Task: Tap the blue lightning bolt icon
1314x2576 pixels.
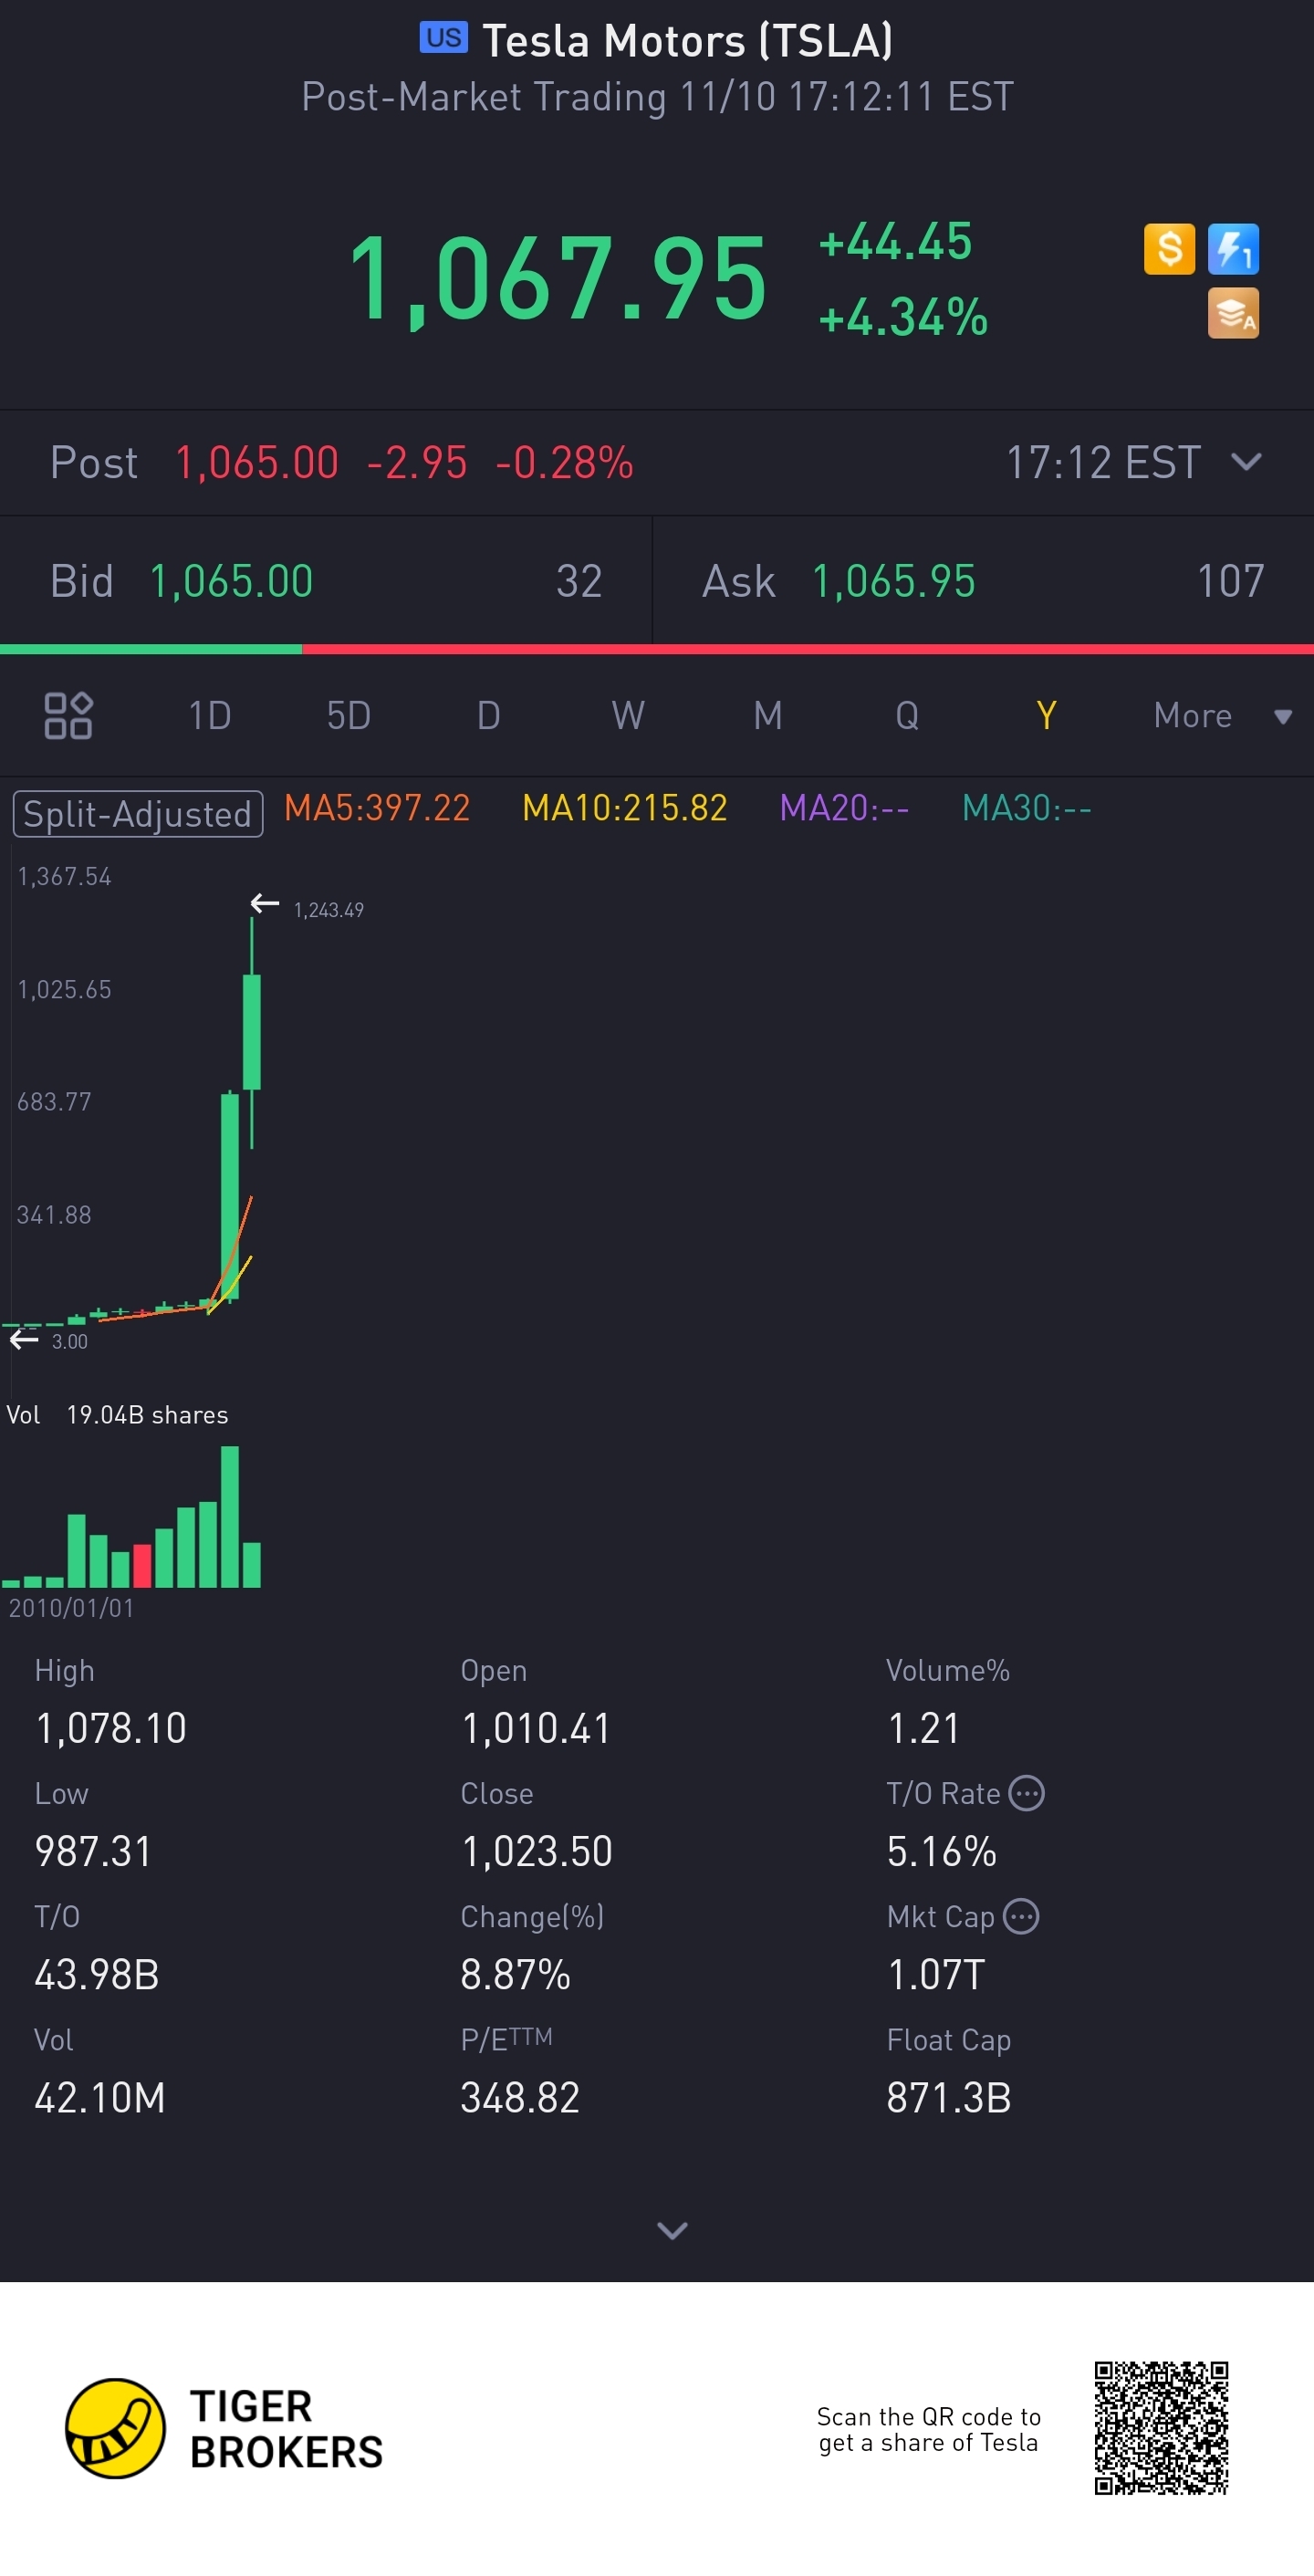Action: tap(1233, 249)
